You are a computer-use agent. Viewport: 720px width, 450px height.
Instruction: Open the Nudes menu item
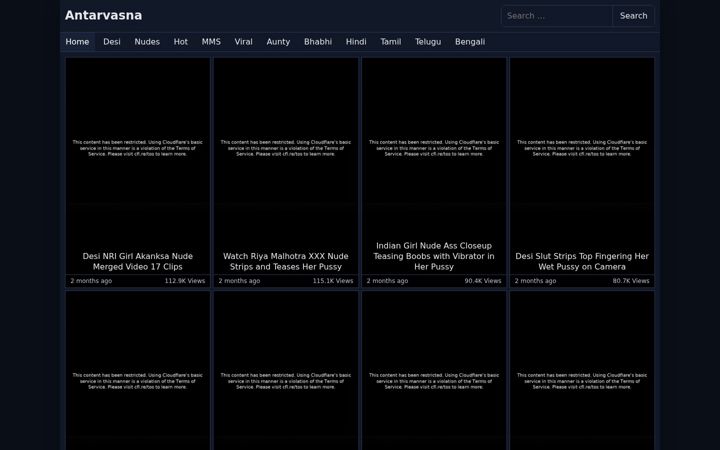(x=147, y=42)
